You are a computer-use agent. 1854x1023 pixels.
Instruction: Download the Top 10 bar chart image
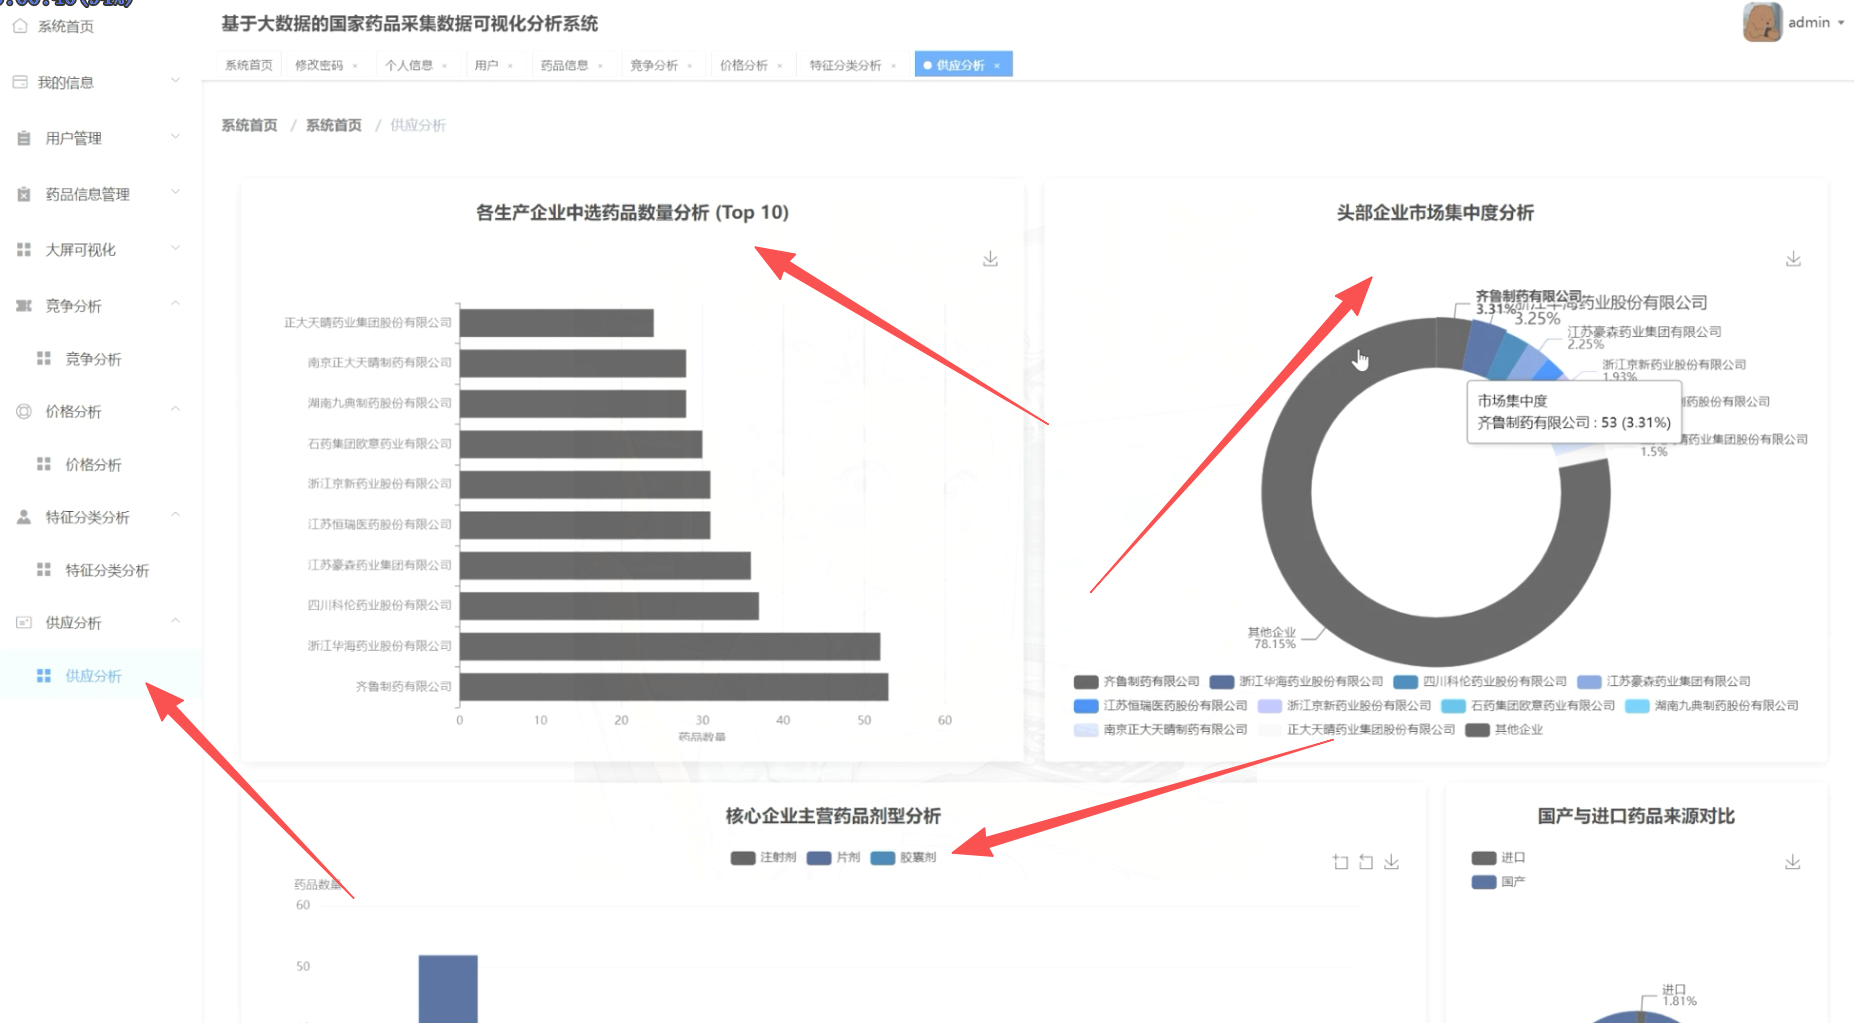[990, 259]
